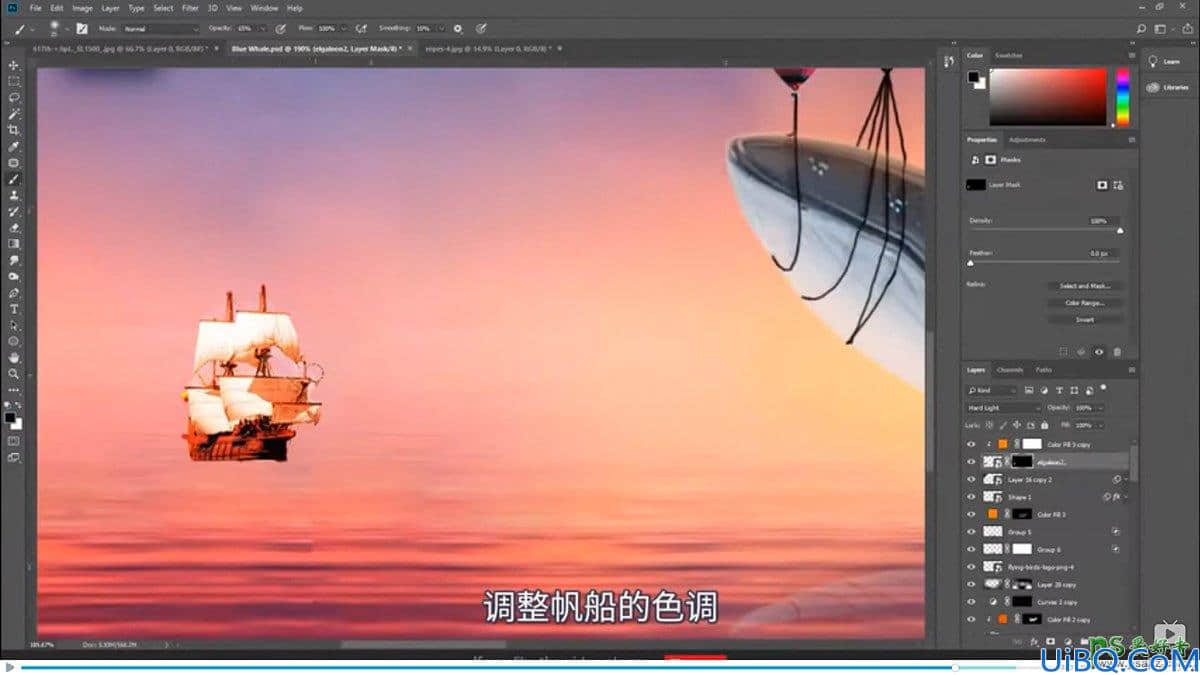Open the layer Fill percentage dropdown
This screenshot has width=1200, height=675.
click(1101, 425)
